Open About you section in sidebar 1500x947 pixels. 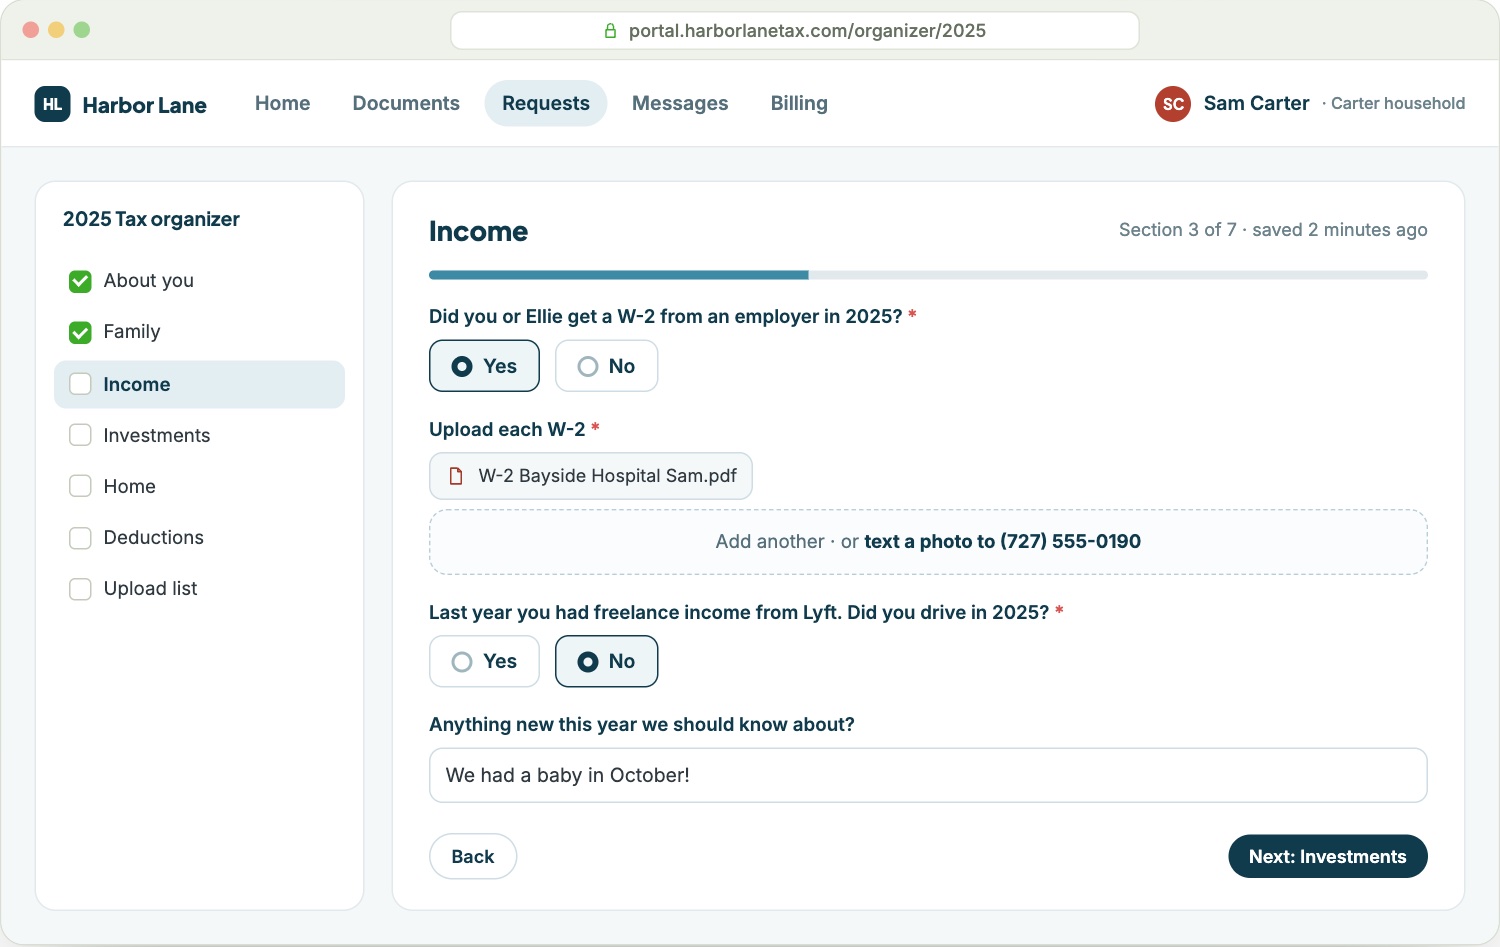[x=200, y=282]
